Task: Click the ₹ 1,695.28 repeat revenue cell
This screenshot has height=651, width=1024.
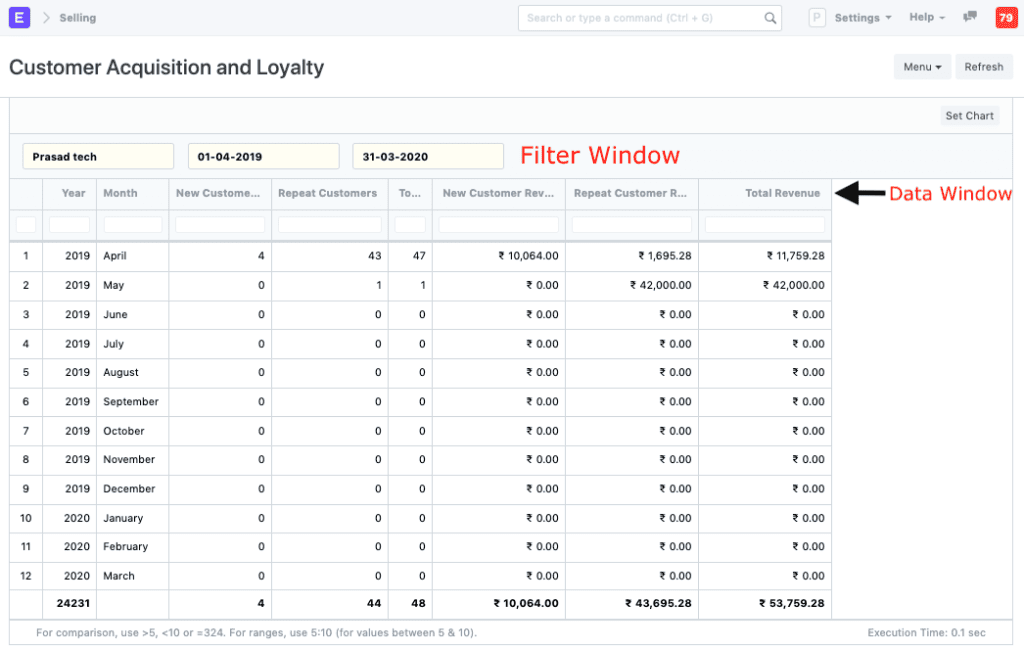Action: [632, 256]
